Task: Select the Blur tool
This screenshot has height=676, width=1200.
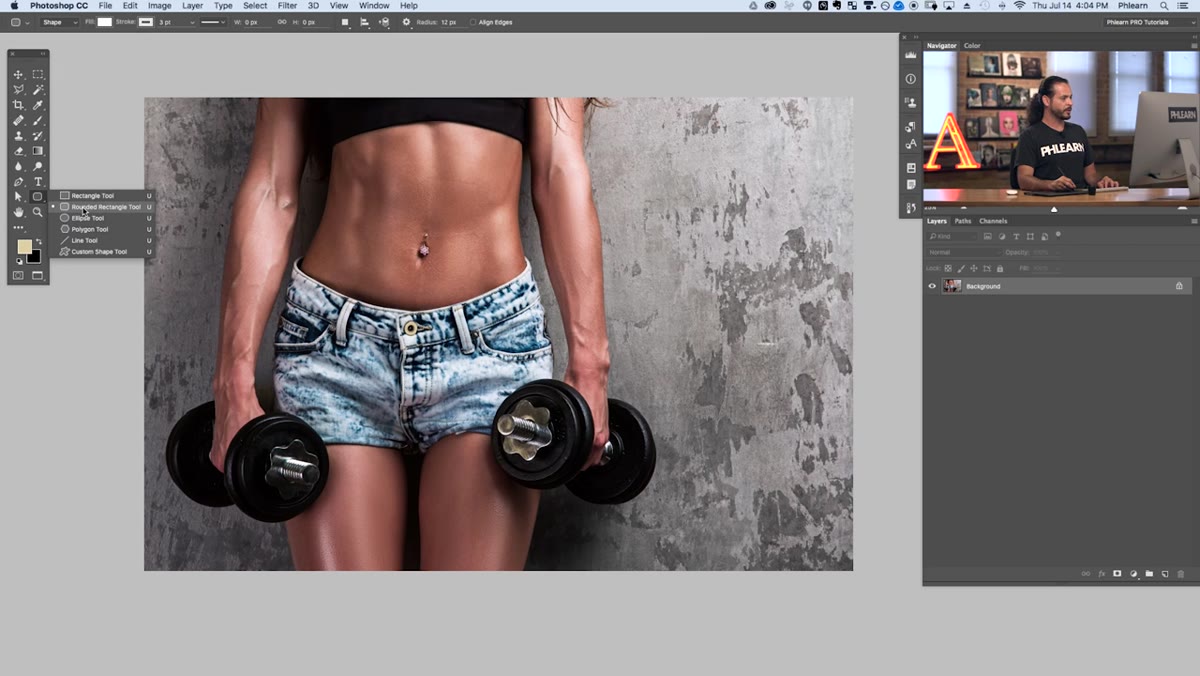Action: [18, 166]
